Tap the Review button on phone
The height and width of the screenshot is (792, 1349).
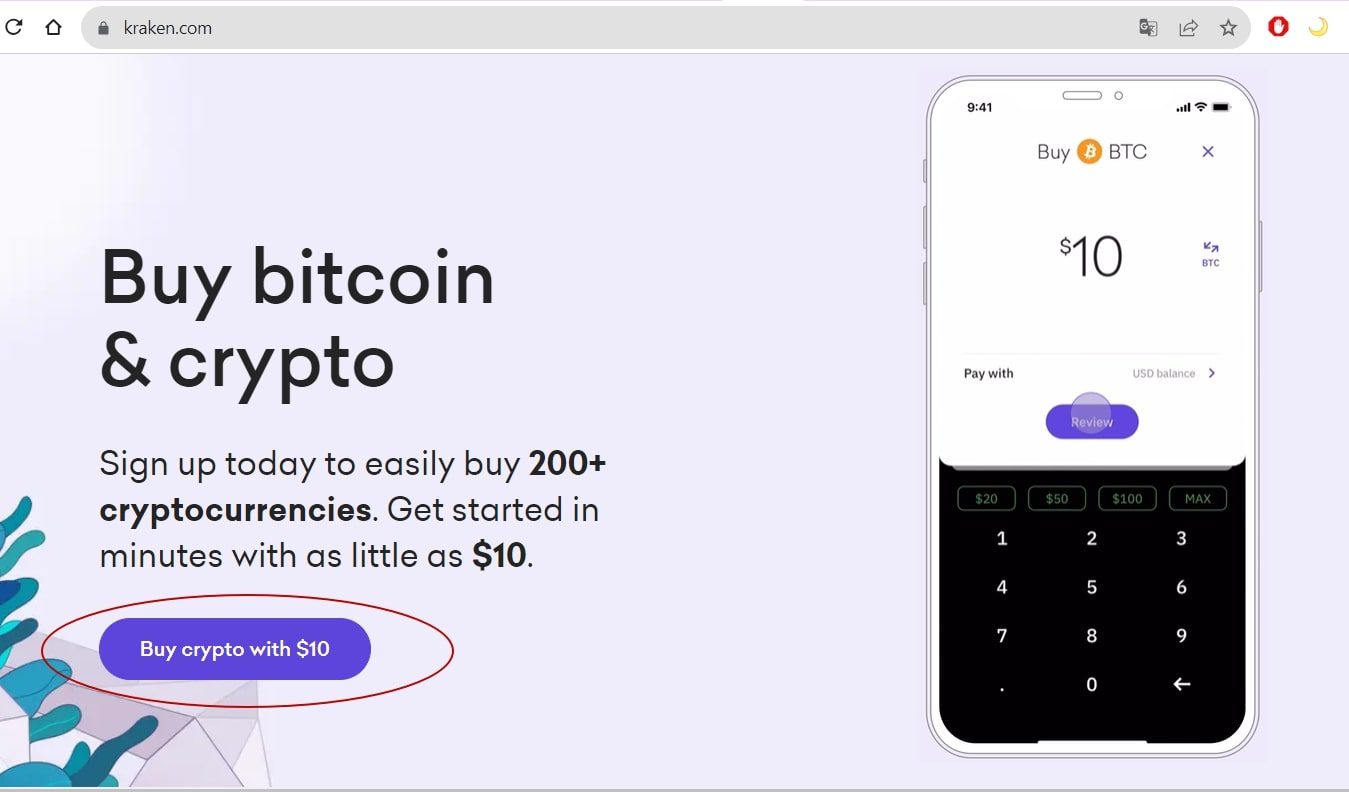tap(1092, 422)
